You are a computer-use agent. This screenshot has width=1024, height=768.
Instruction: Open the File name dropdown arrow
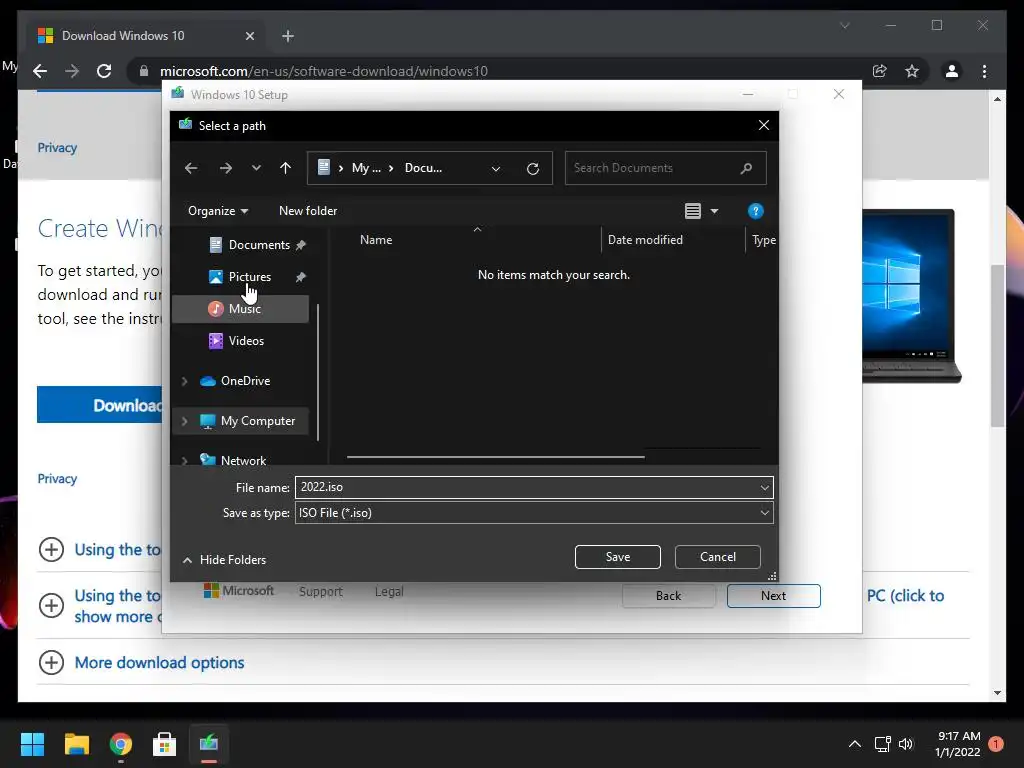pos(765,487)
